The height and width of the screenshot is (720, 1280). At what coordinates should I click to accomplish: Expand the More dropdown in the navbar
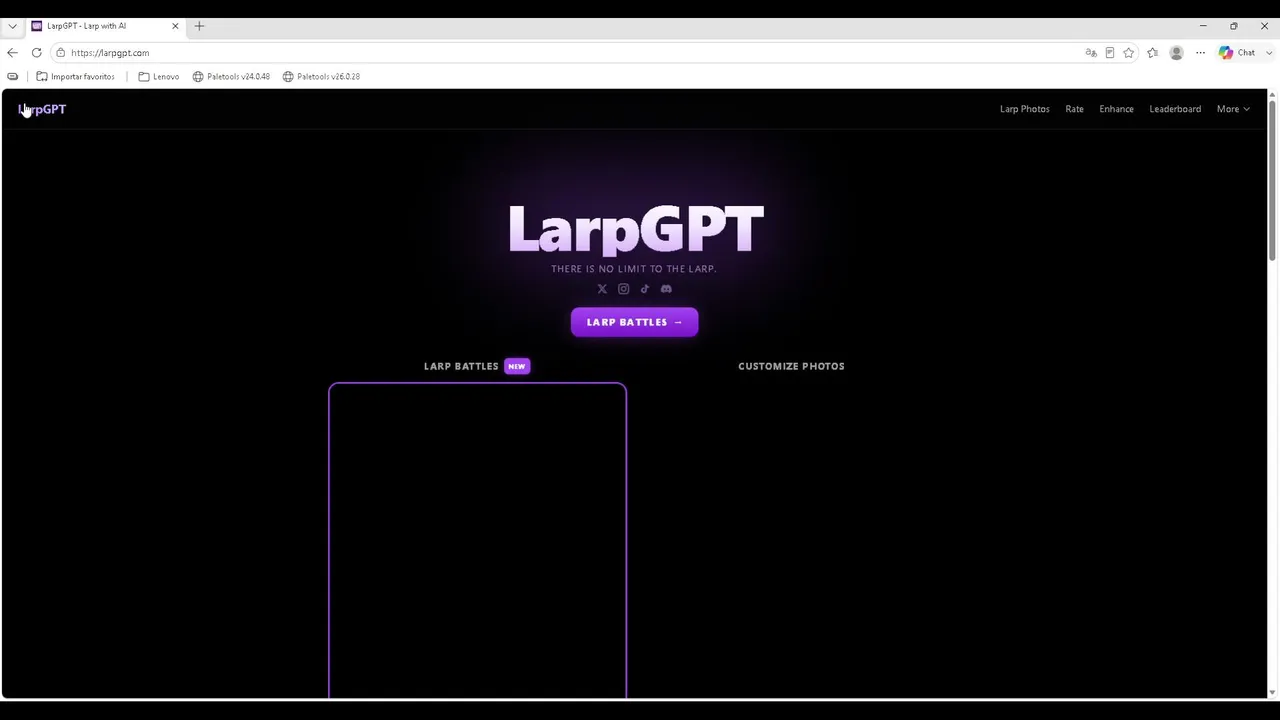point(1233,109)
